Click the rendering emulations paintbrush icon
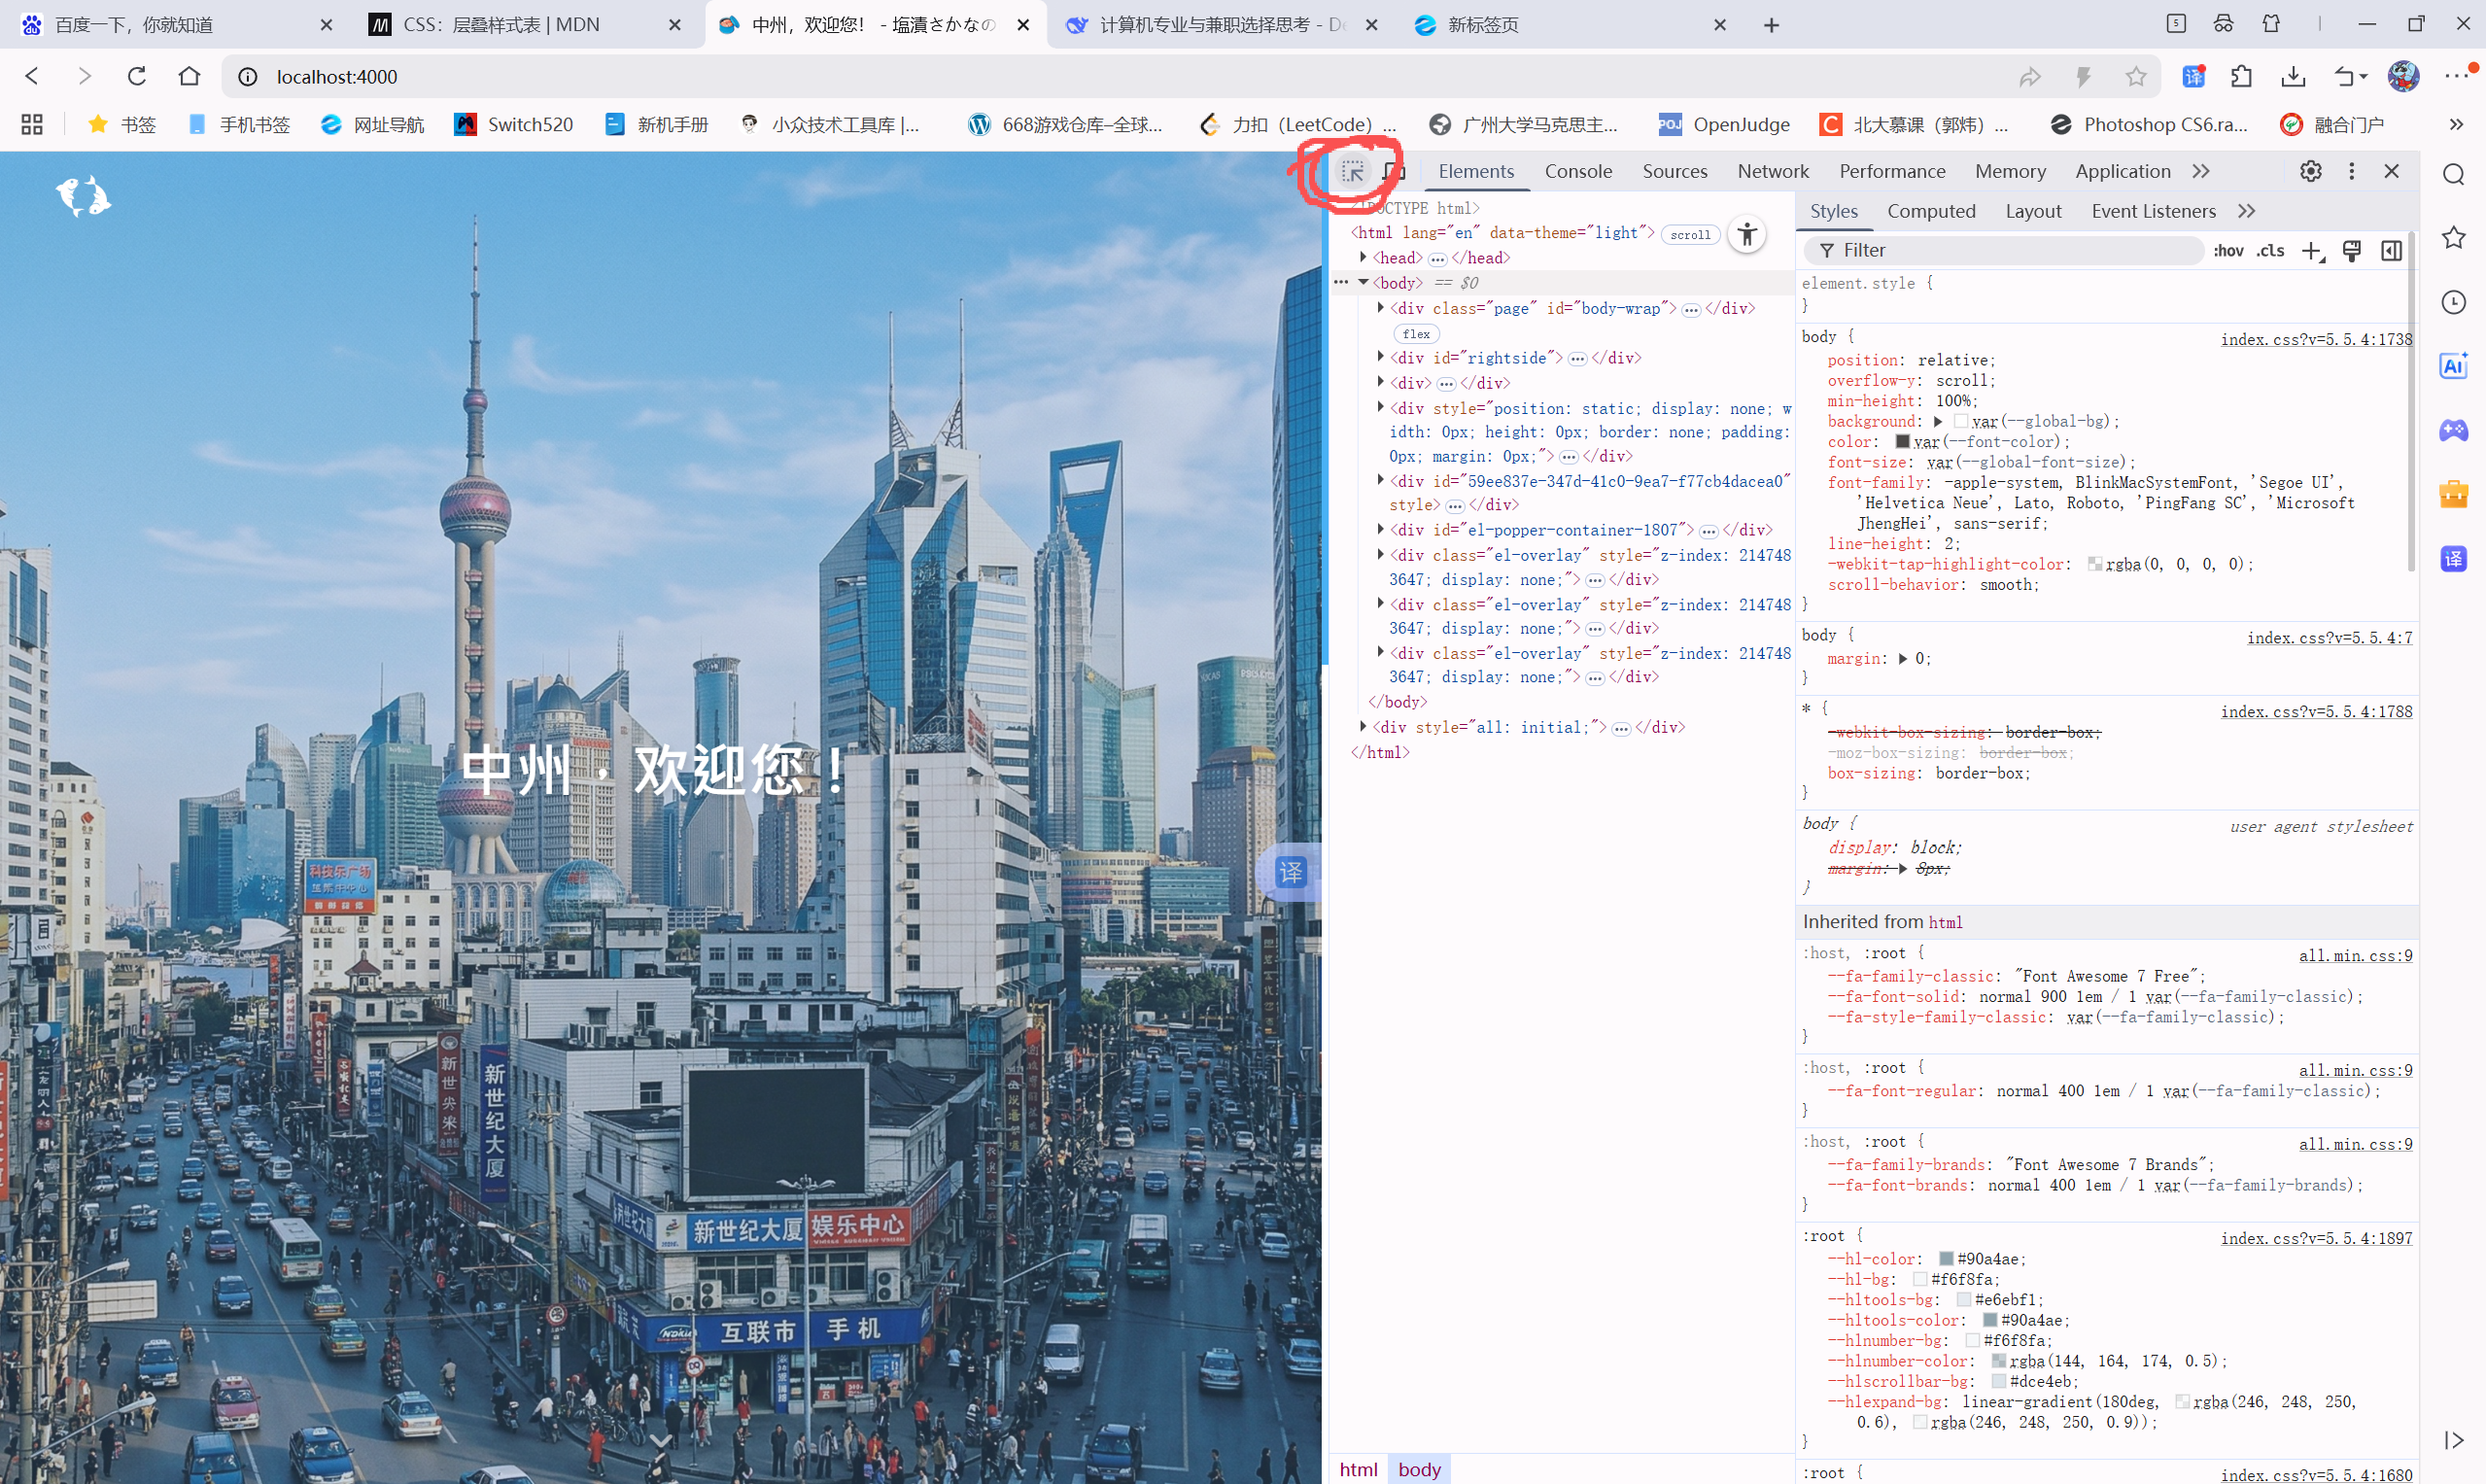Viewport: 2486px width, 1484px height. (2352, 251)
